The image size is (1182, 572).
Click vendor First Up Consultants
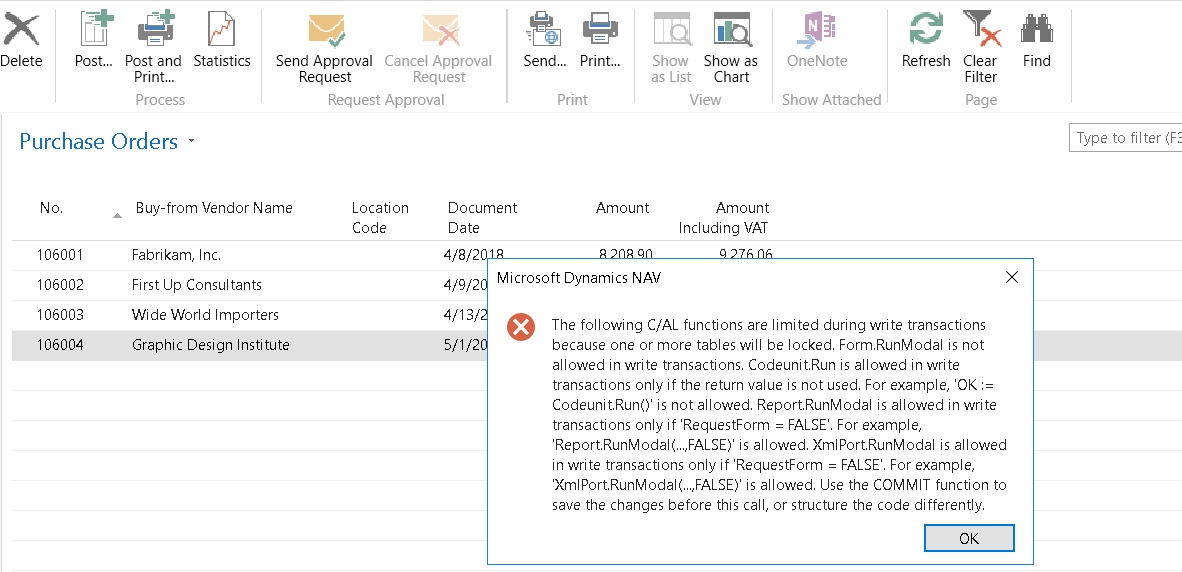click(x=197, y=285)
